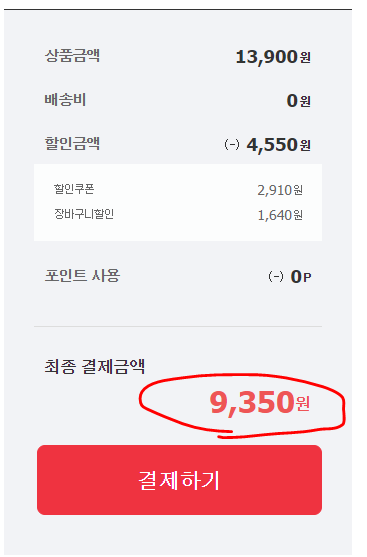
Task: Click the 2,910원 coupon discount value
Action: (280, 190)
